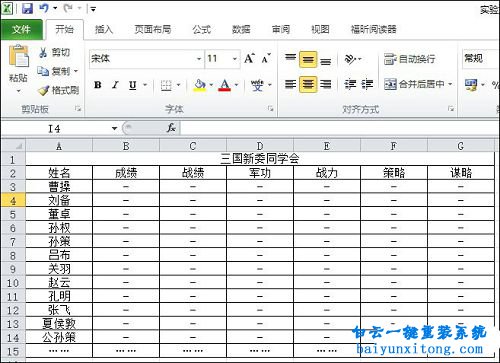Viewport: 500px width, 363px height.
Task: Click the Decrease Indent icon
Action: coord(350,84)
